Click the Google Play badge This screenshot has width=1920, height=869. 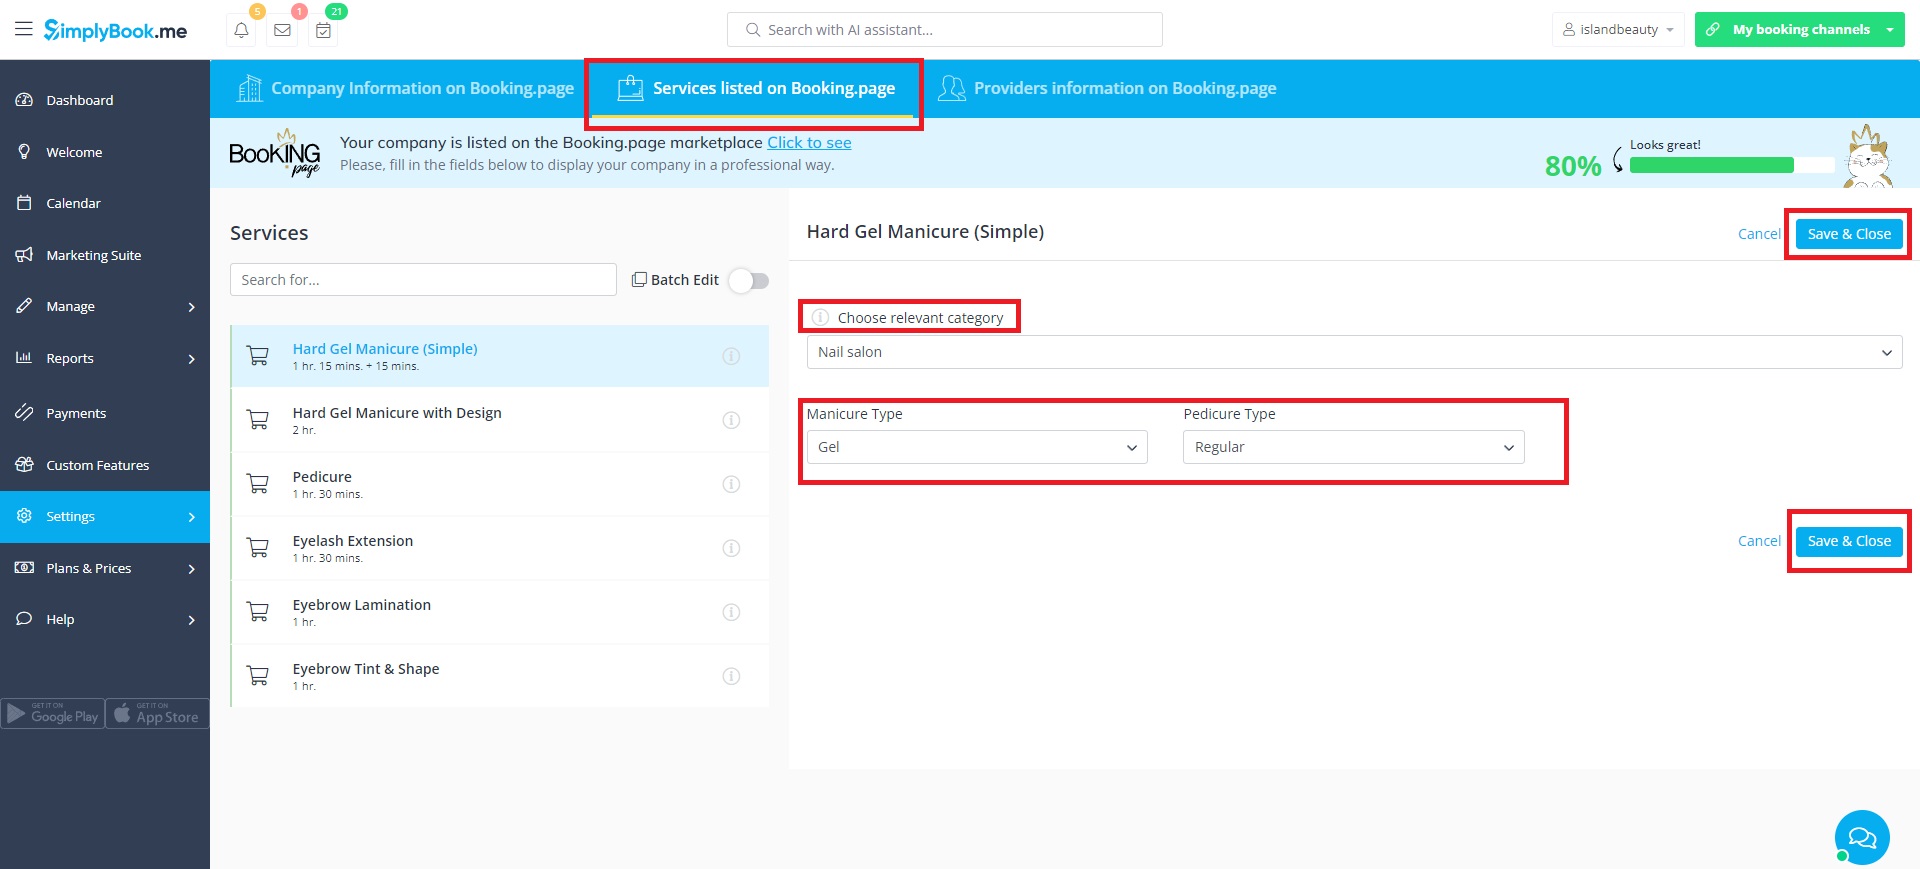click(53, 713)
